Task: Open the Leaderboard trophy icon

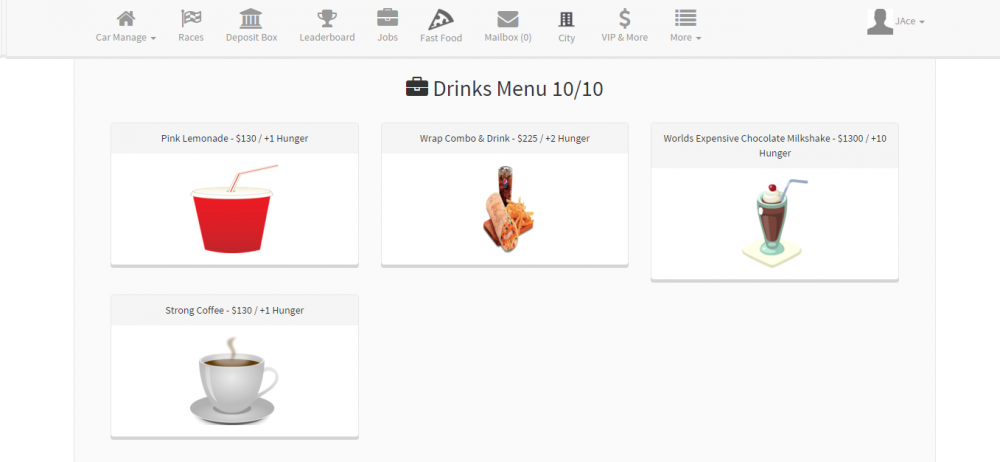Action: pyautogui.click(x=327, y=19)
